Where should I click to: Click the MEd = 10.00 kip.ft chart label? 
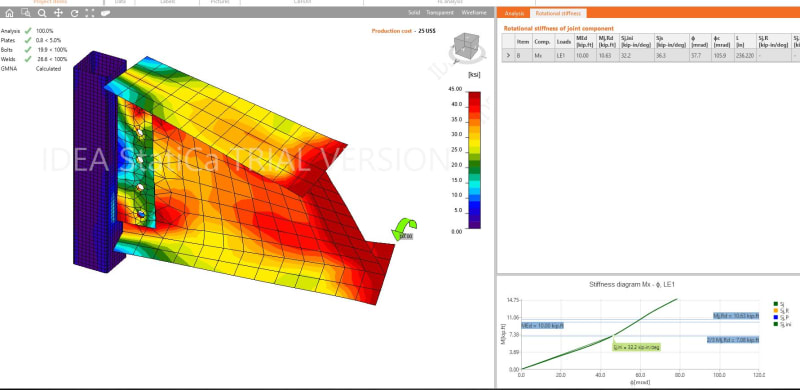[542, 325]
